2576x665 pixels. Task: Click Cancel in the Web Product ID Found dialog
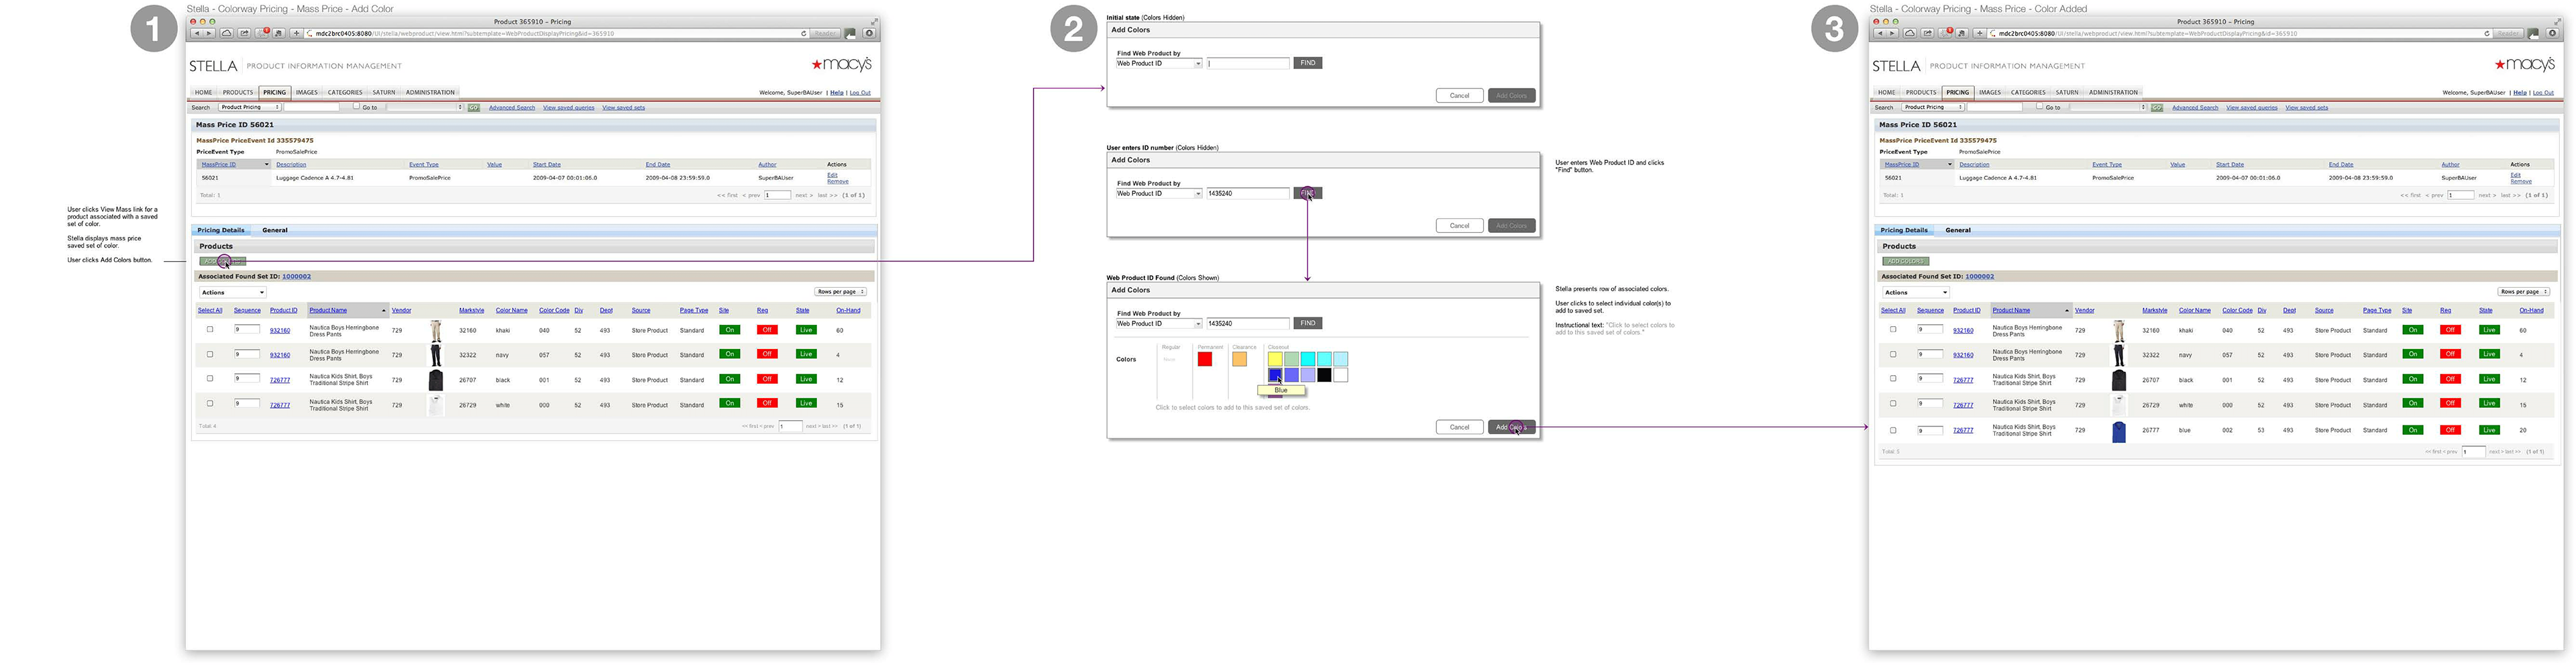(x=1460, y=427)
